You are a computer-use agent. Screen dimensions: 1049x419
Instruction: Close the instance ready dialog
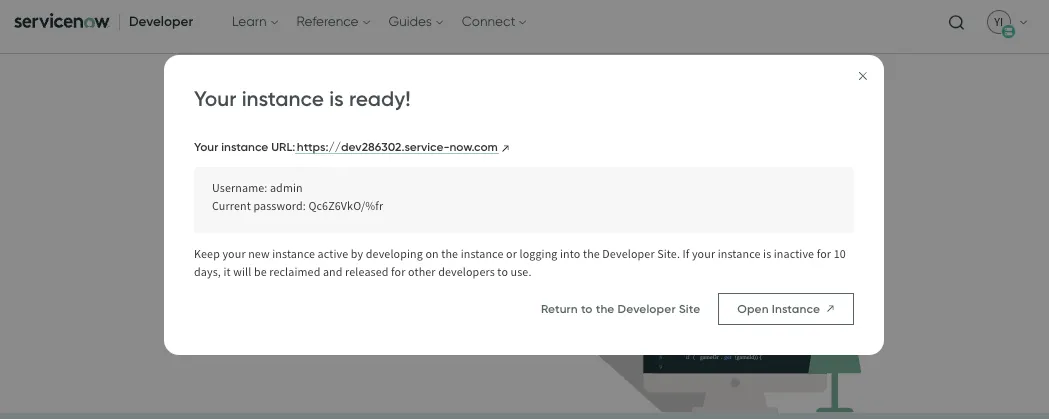[862, 76]
